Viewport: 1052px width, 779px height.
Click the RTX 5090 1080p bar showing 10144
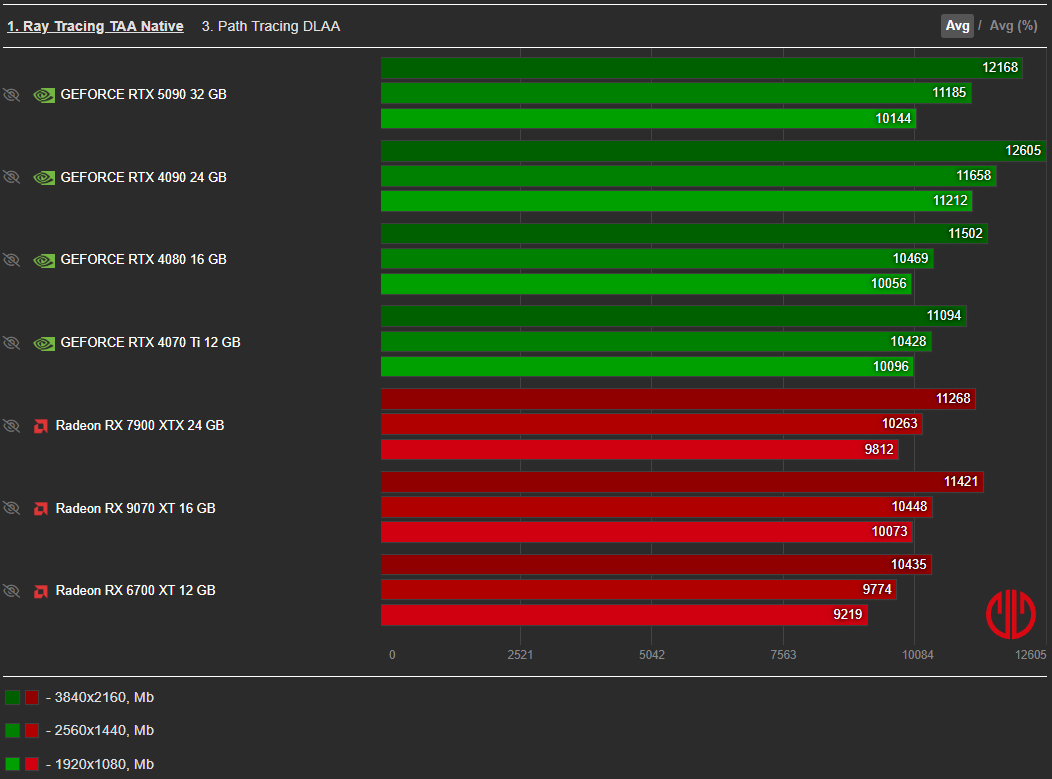point(649,119)
